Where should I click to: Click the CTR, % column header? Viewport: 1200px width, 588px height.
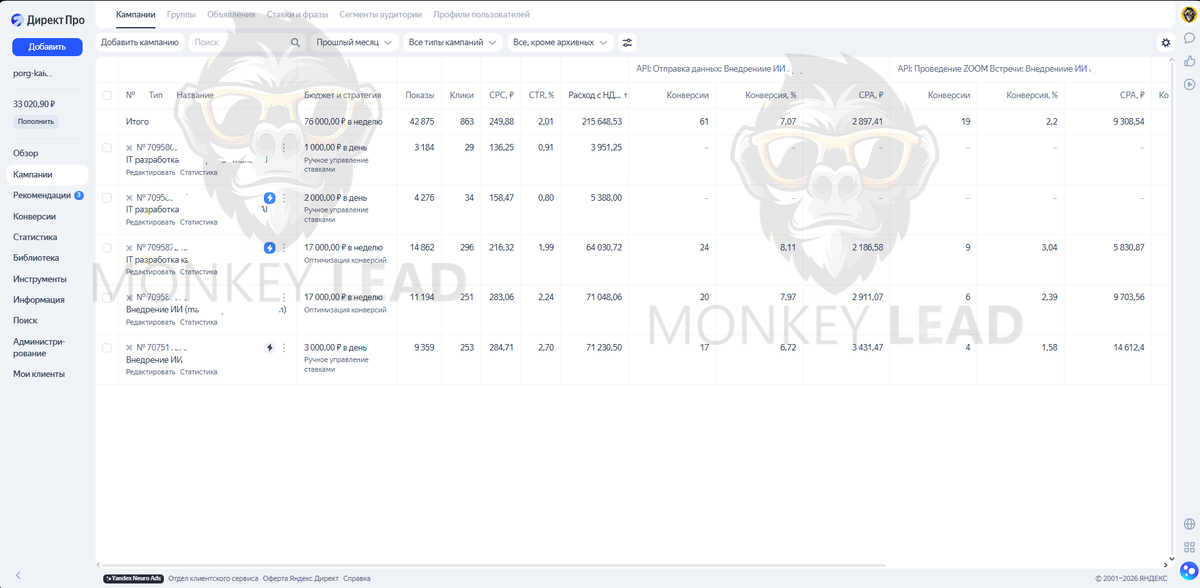[x=541, y=95]
